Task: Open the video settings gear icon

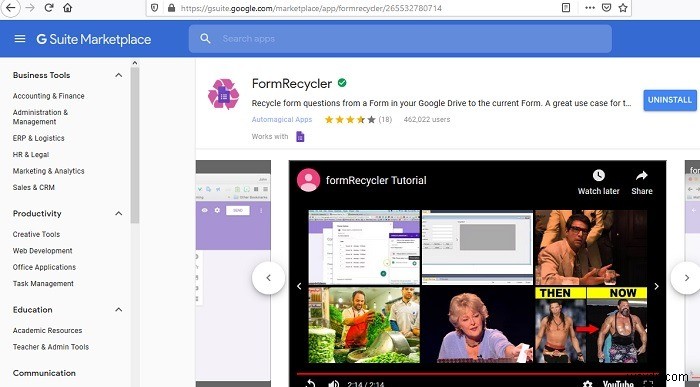Action: click(588, 383)
